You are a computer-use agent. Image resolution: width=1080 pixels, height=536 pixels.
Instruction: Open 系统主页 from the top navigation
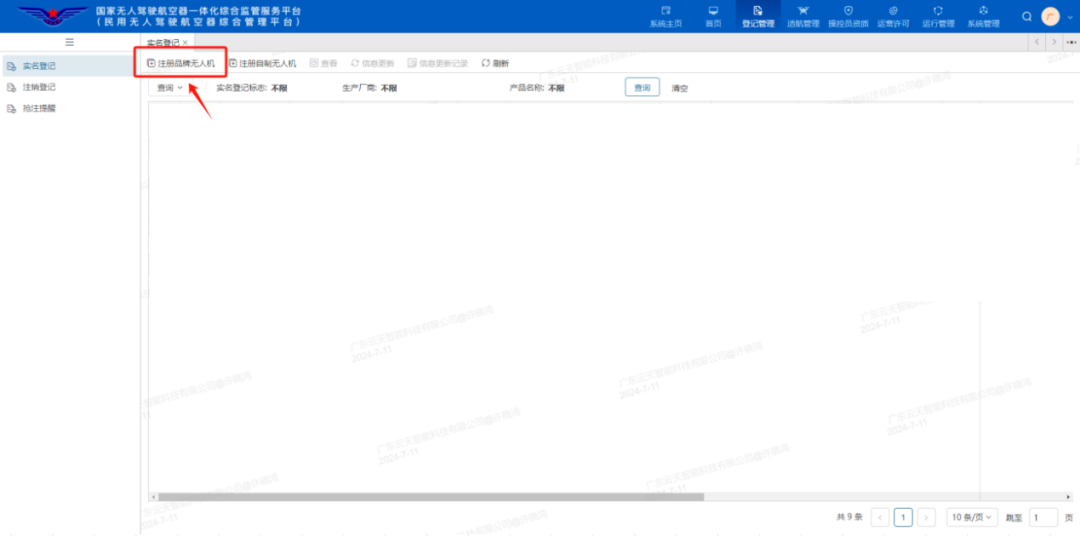tap(665, 16)
